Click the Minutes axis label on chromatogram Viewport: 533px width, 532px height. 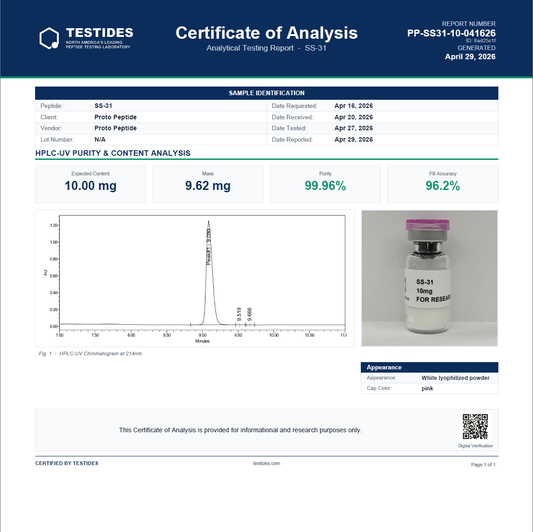click(x=202, y=341)
